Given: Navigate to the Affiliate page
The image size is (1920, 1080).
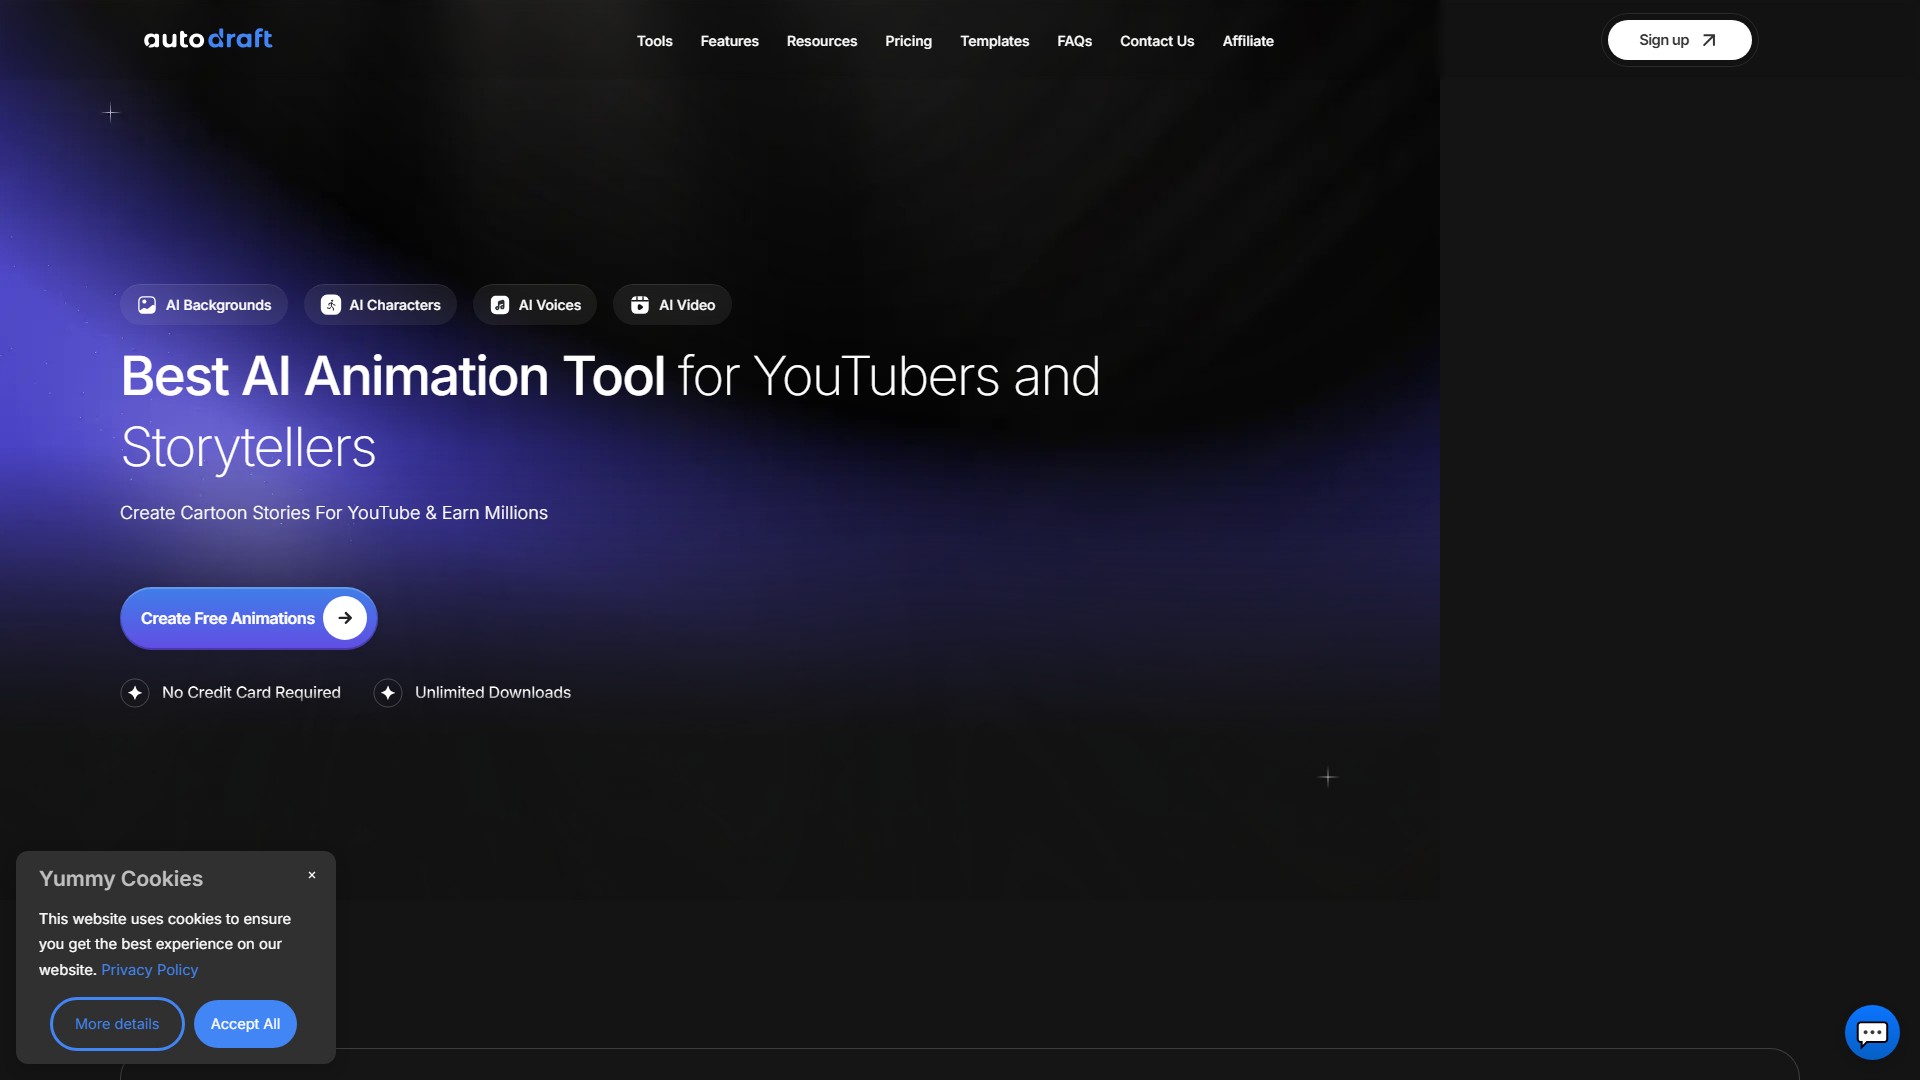Looking at the screenshot, I should tap(1247, 41).
